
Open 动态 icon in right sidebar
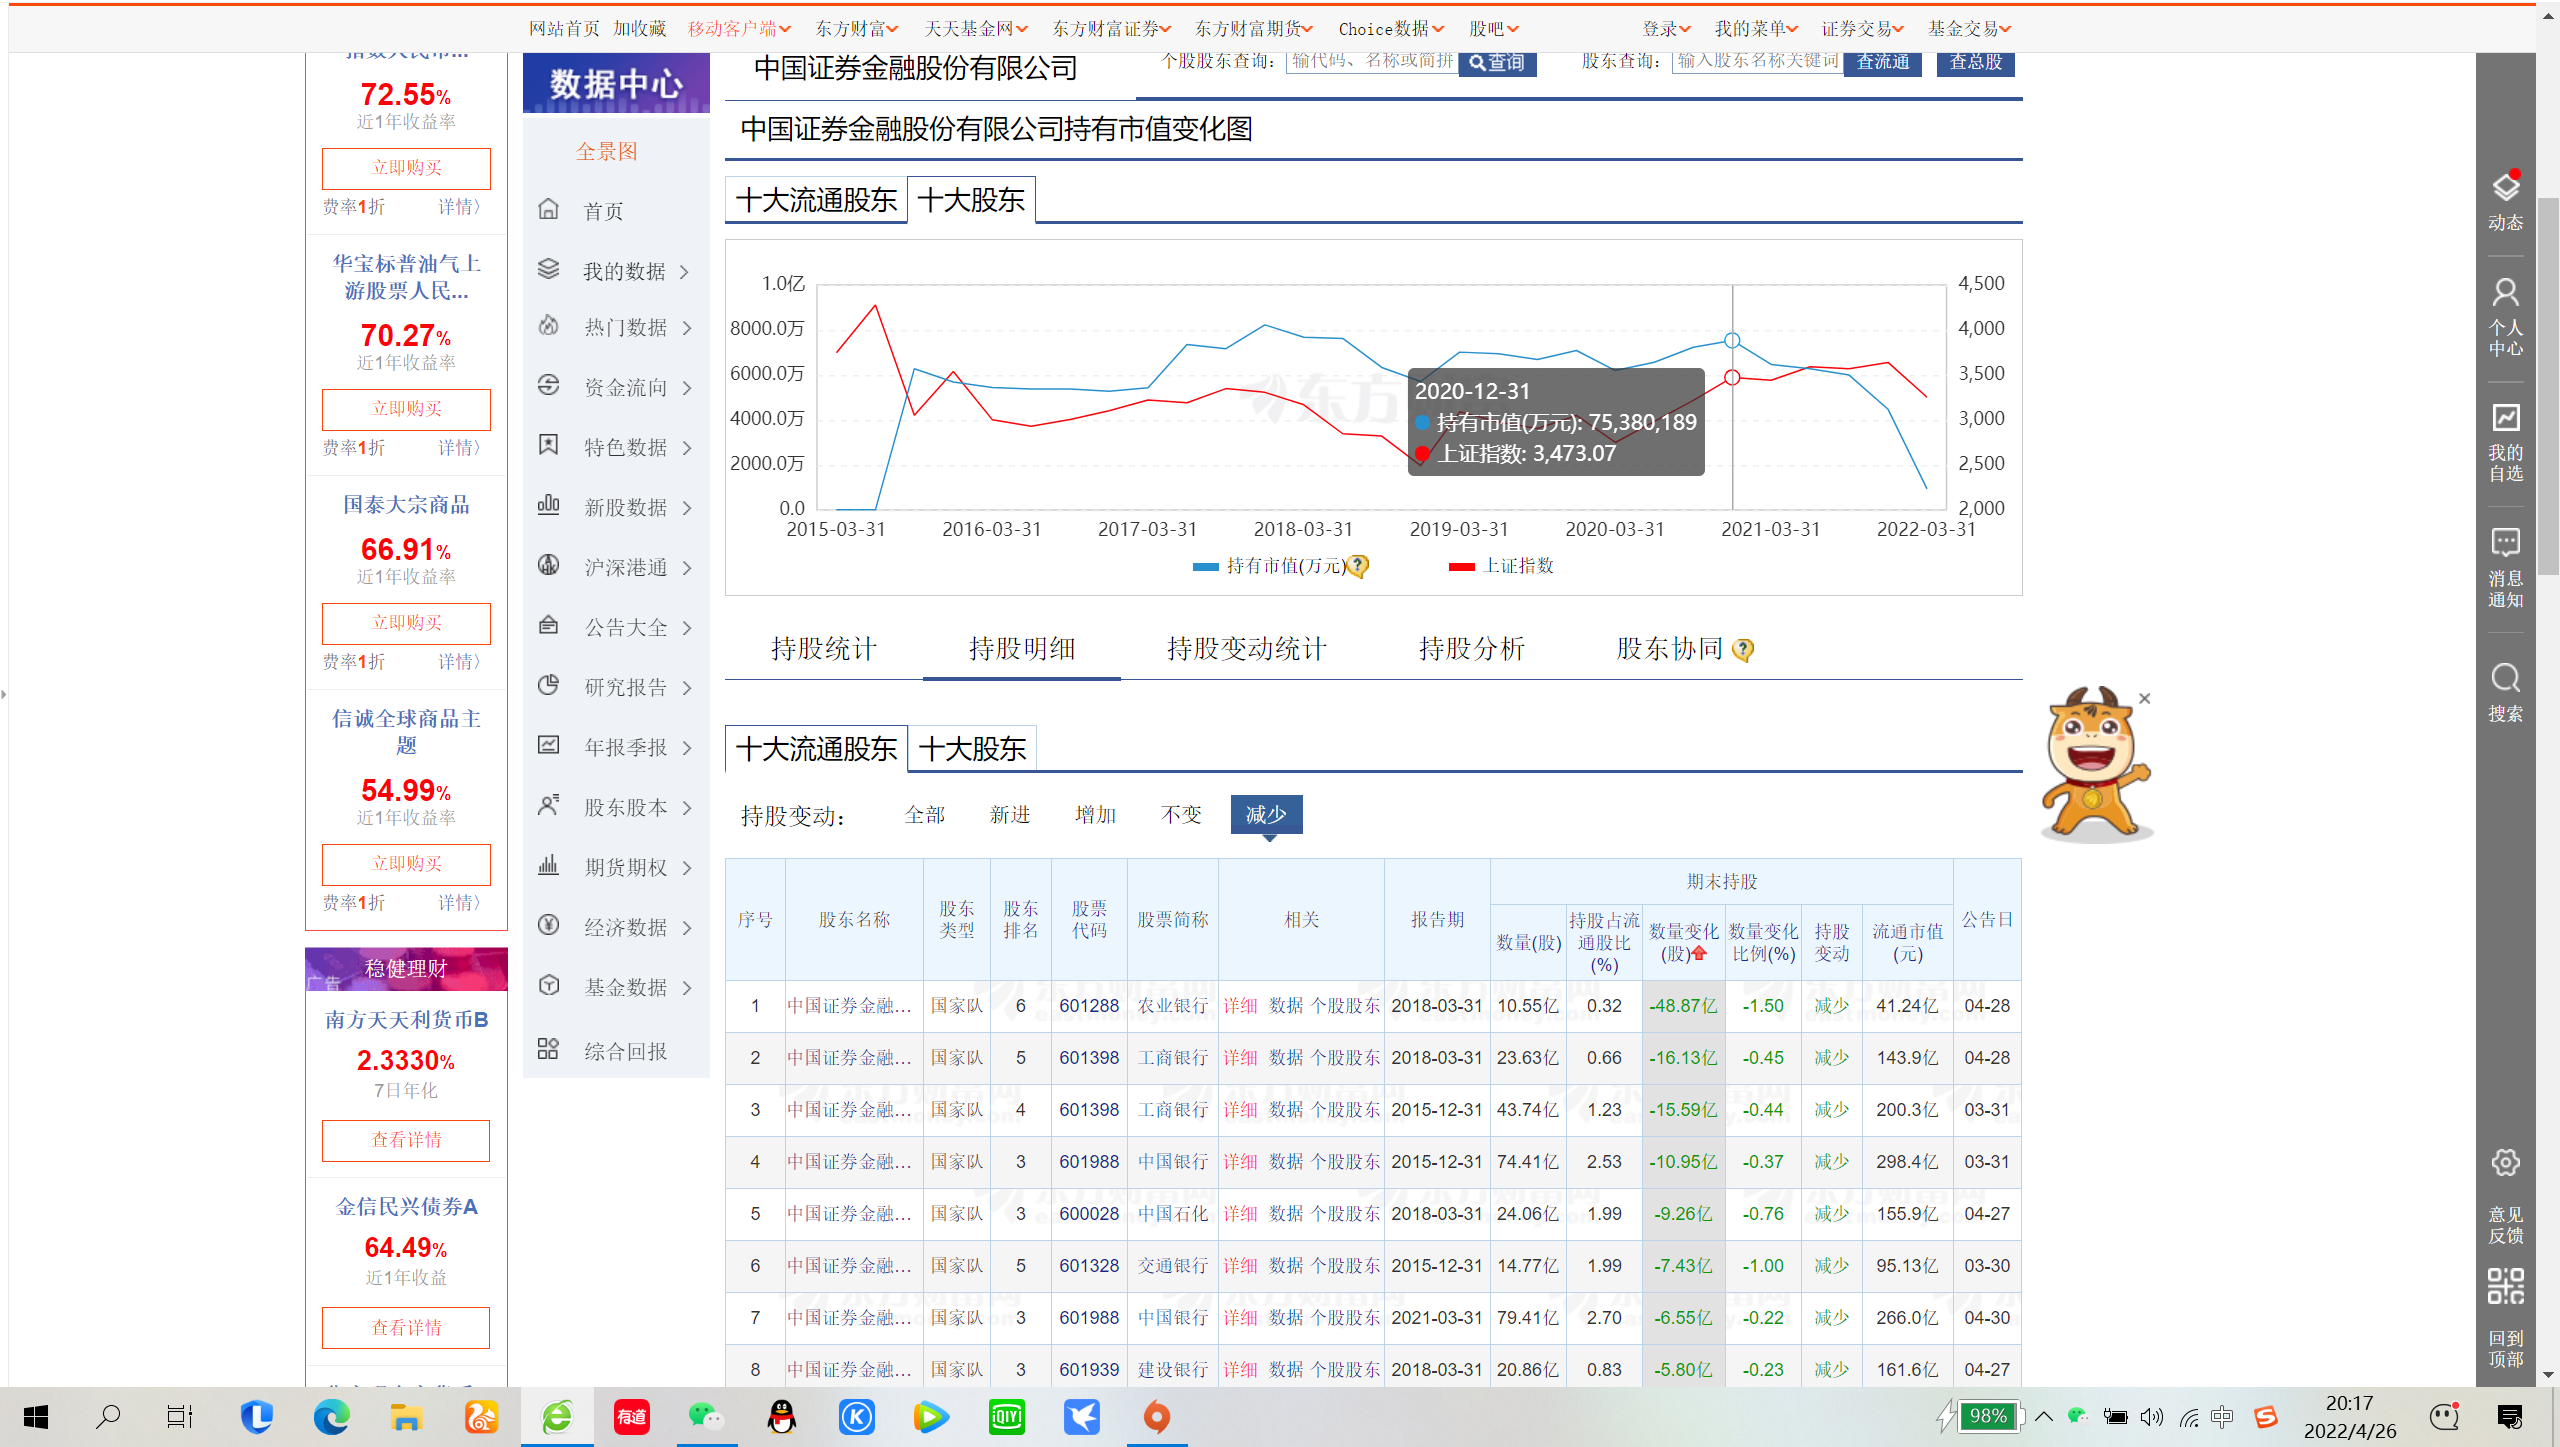click(2505, 187)
